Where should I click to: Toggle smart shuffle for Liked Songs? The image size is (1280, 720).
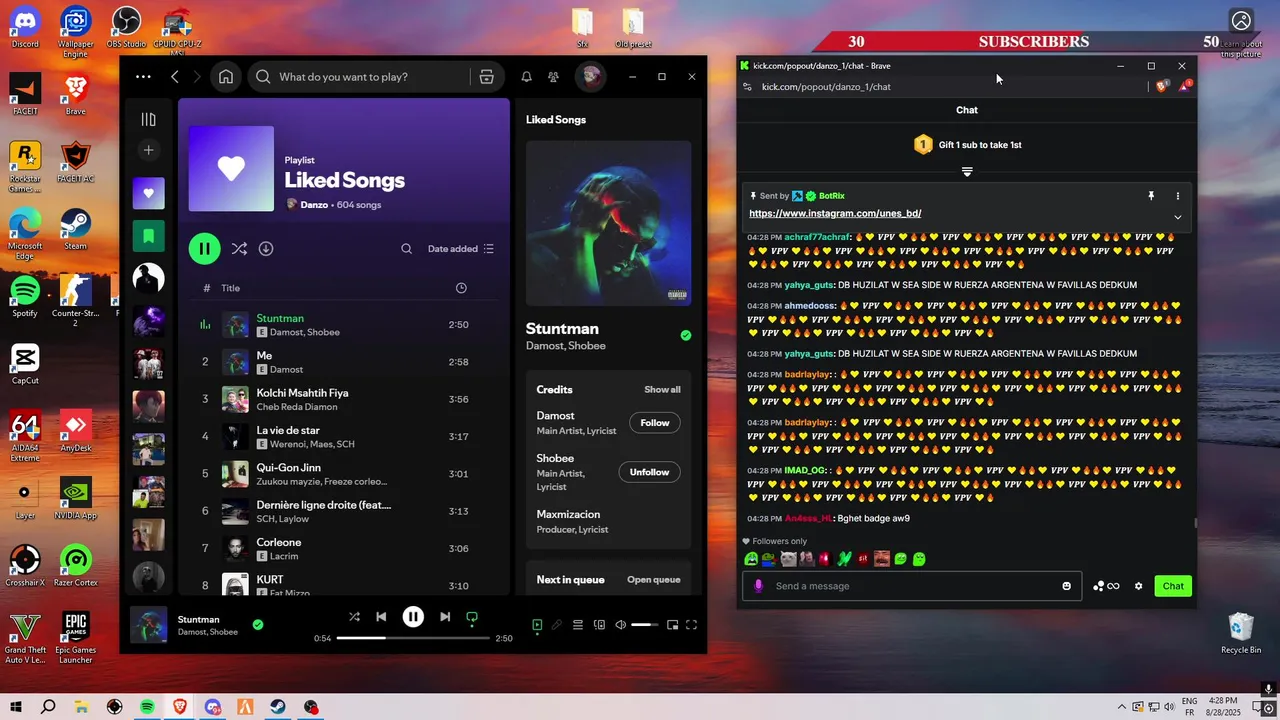[239, 249]
